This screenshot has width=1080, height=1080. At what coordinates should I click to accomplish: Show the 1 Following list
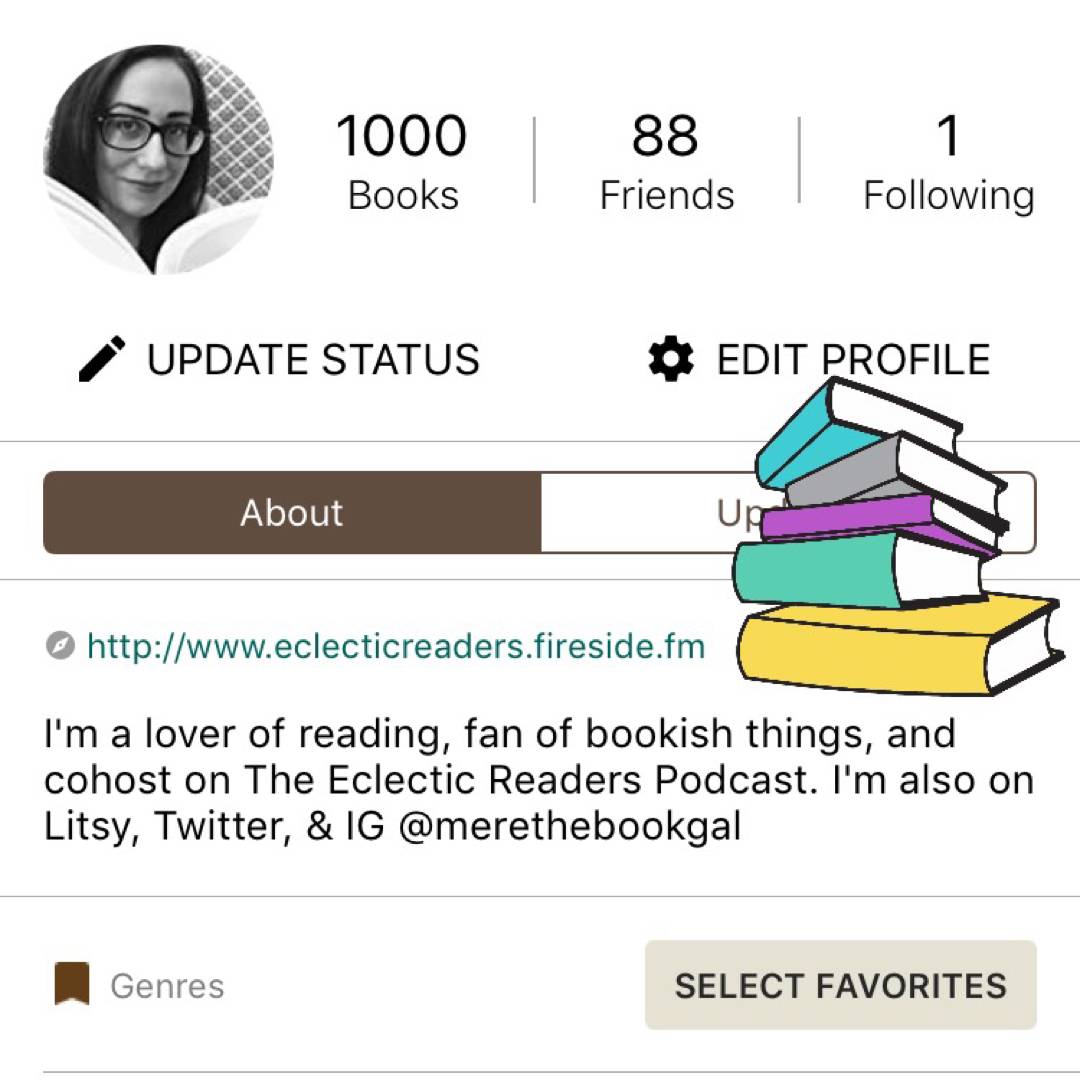[x=948, y=160]
